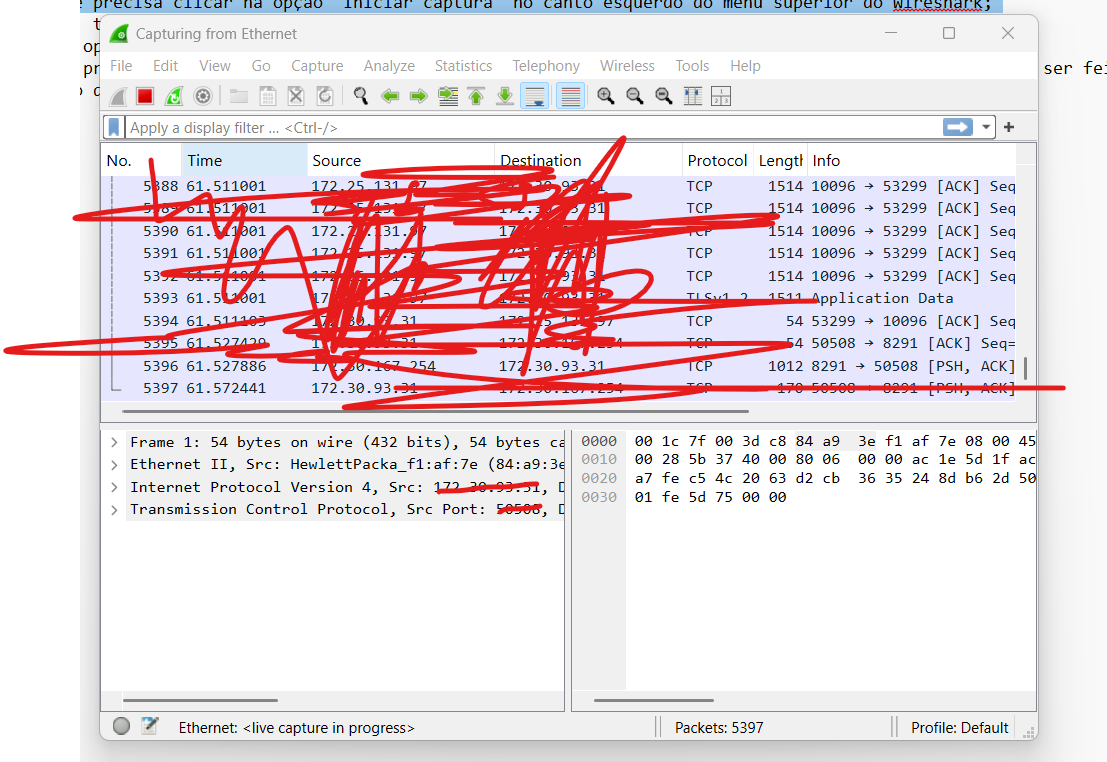Image resolution: width=1107 pixels, height=762 pixels.
Task: Stop the running capture with red square
Action: [145, 96]
